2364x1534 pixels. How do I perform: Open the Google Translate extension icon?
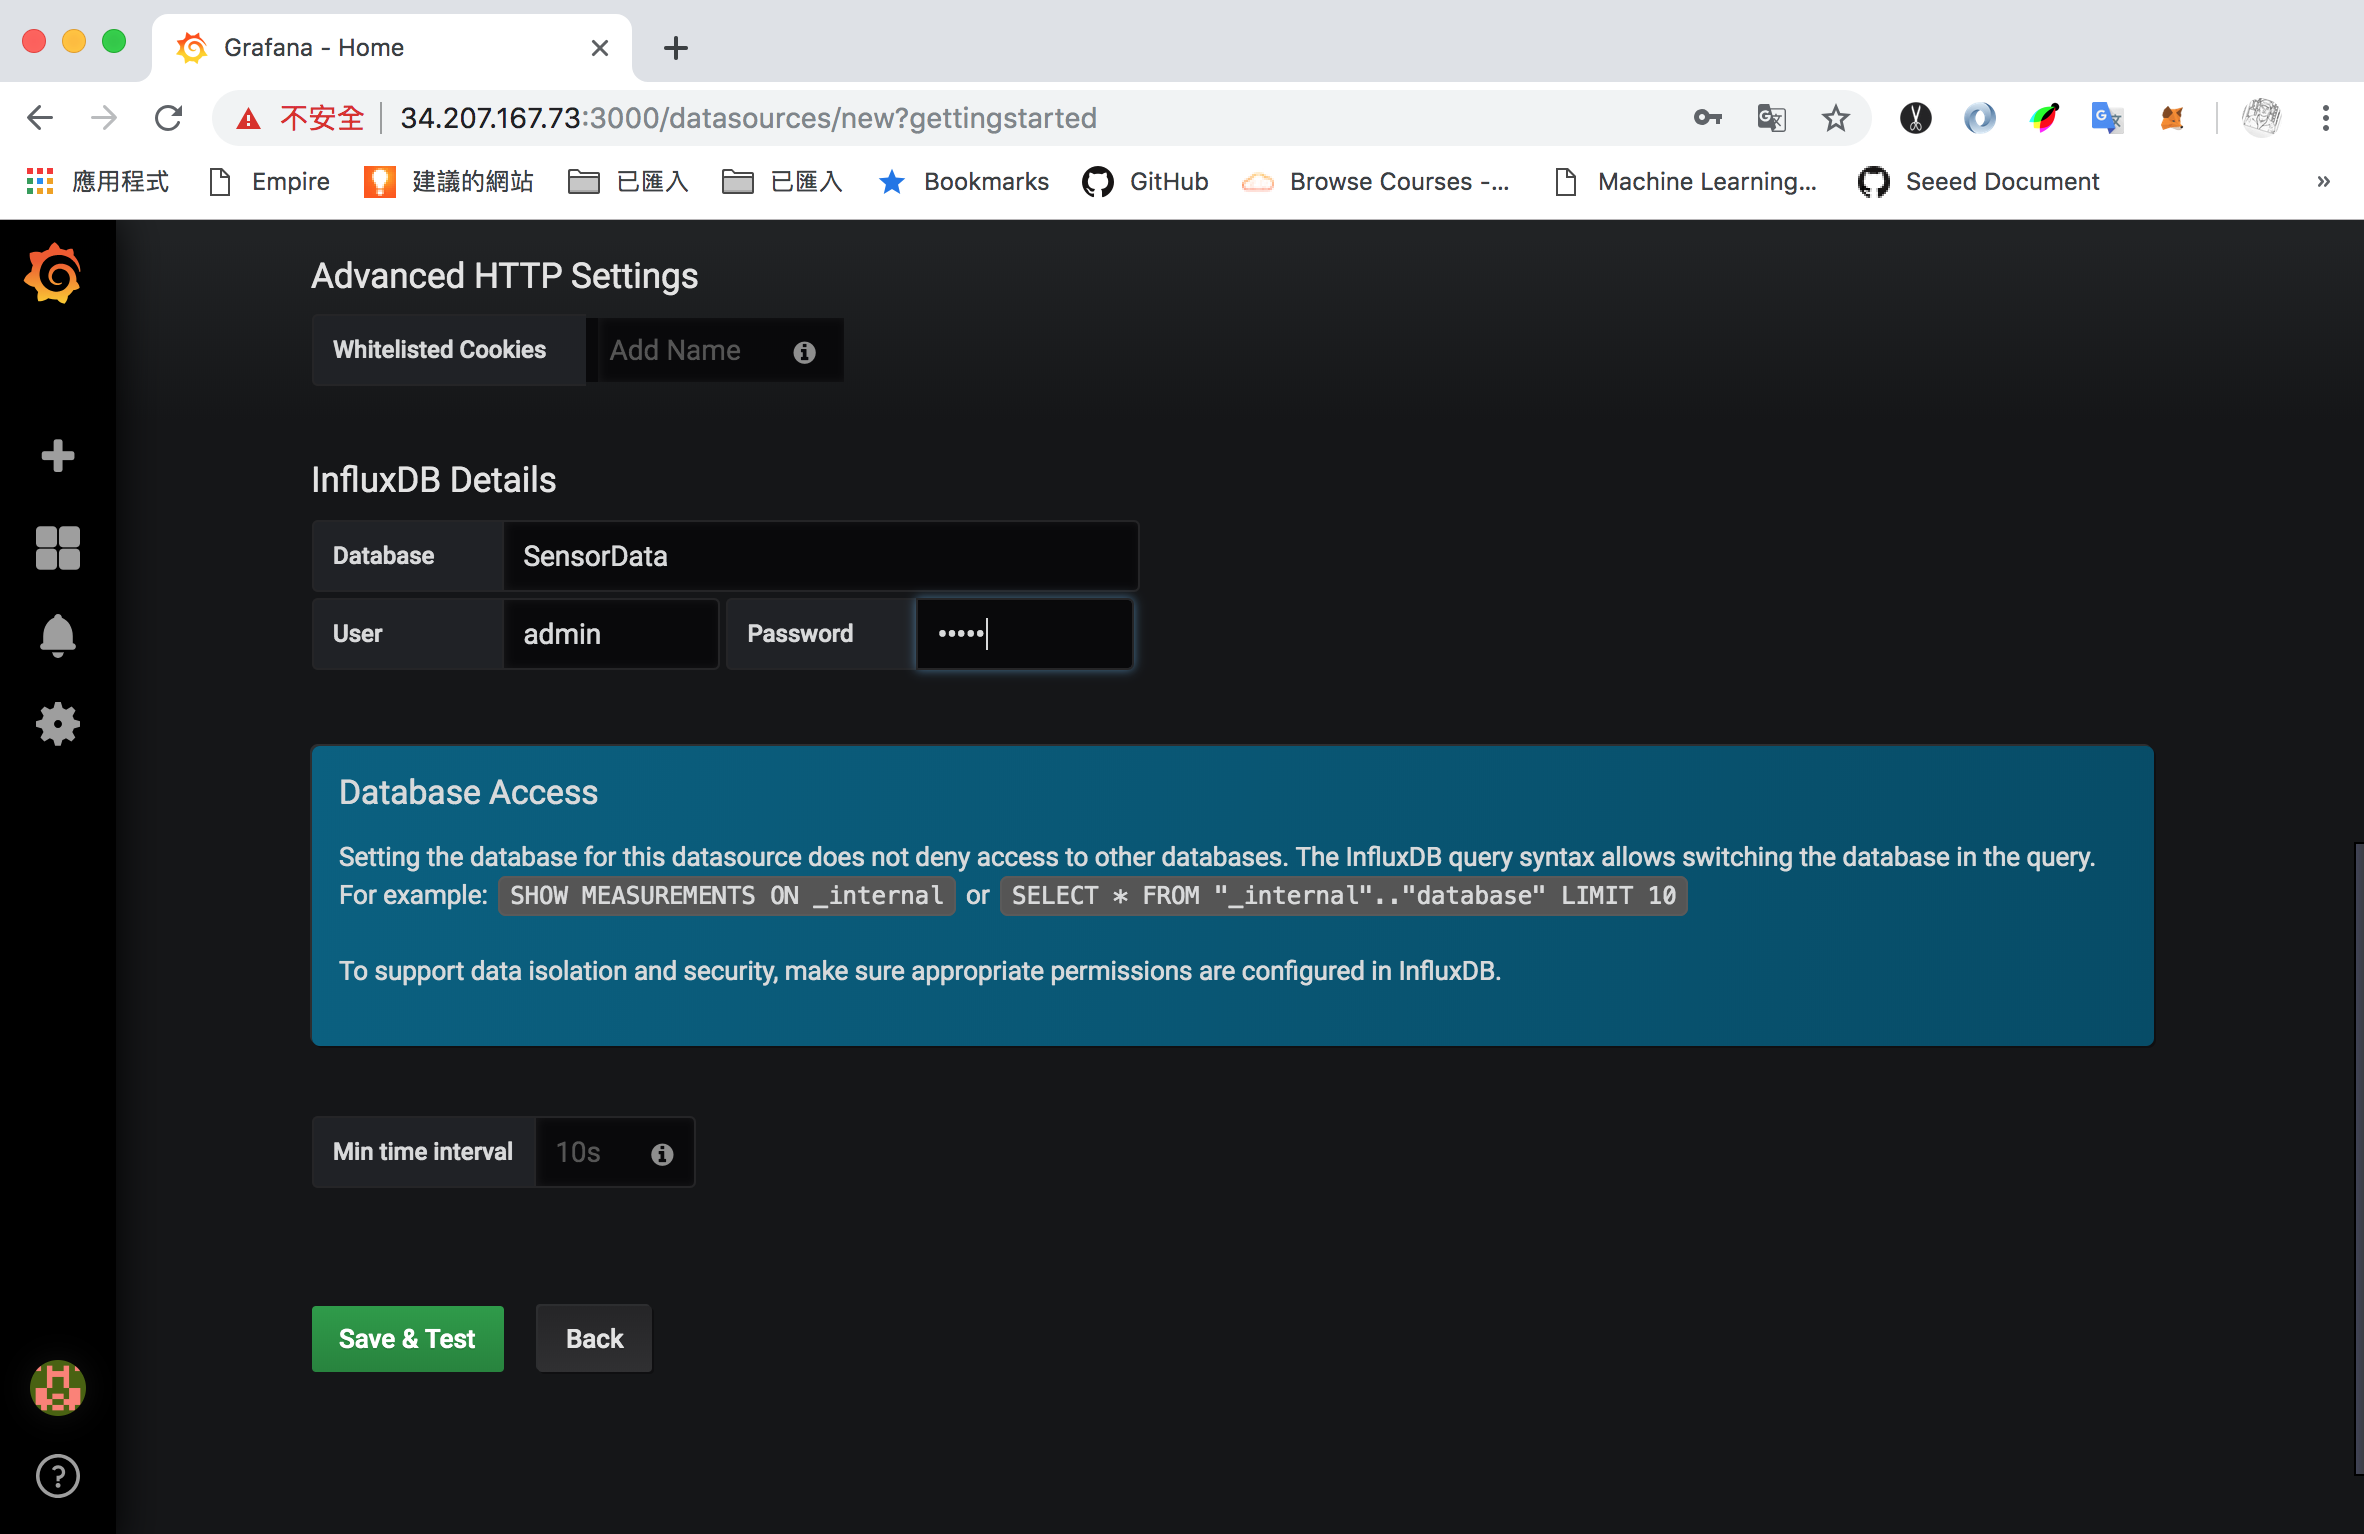click(x=2108, y=118)
